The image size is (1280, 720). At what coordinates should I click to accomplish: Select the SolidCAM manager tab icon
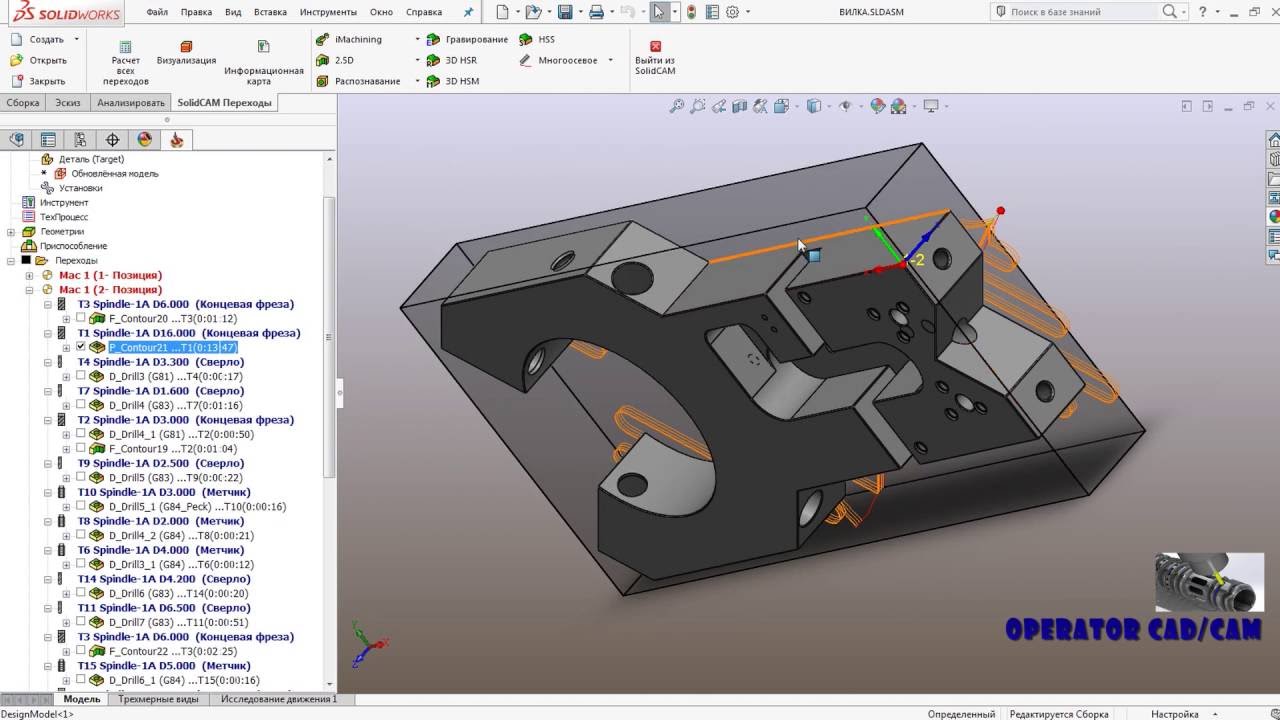click(177, 140)
